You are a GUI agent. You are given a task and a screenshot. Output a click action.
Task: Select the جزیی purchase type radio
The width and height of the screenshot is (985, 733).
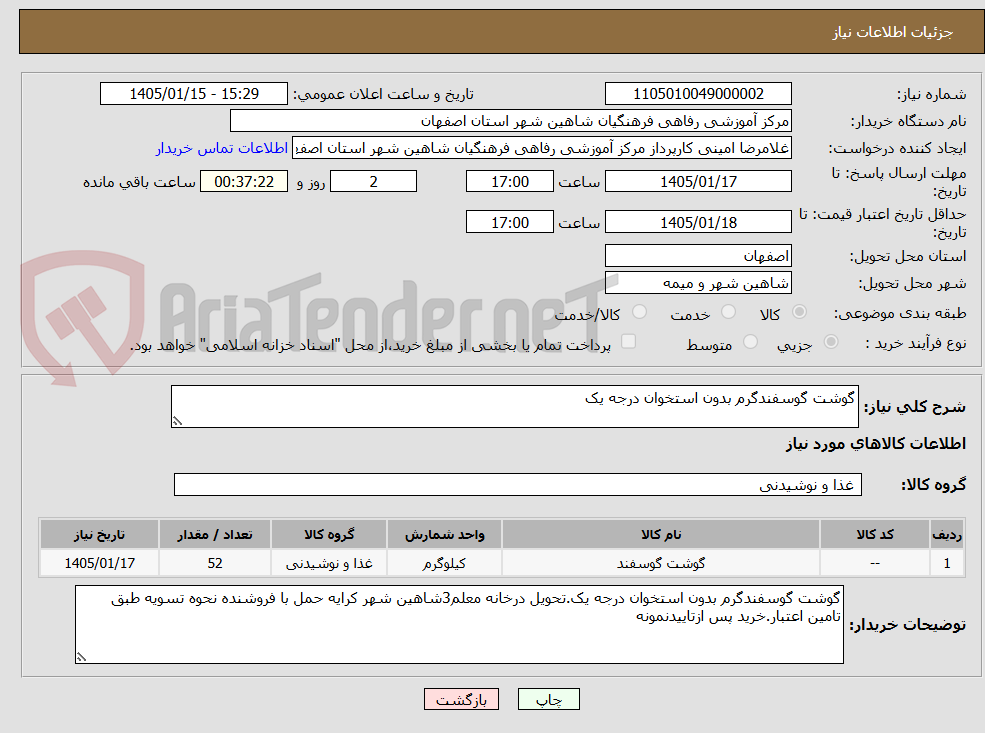pyautogui.click(x=830, y=342)
